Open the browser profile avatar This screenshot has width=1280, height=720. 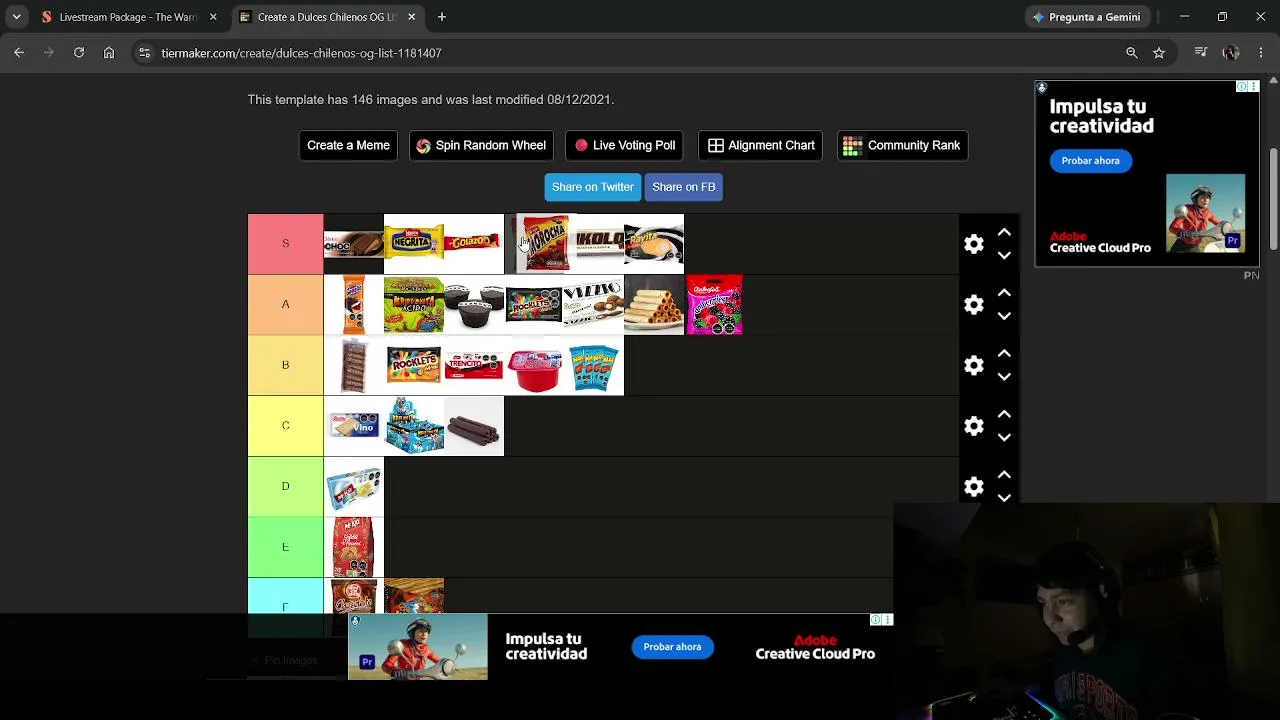(x=1231, y=53)
